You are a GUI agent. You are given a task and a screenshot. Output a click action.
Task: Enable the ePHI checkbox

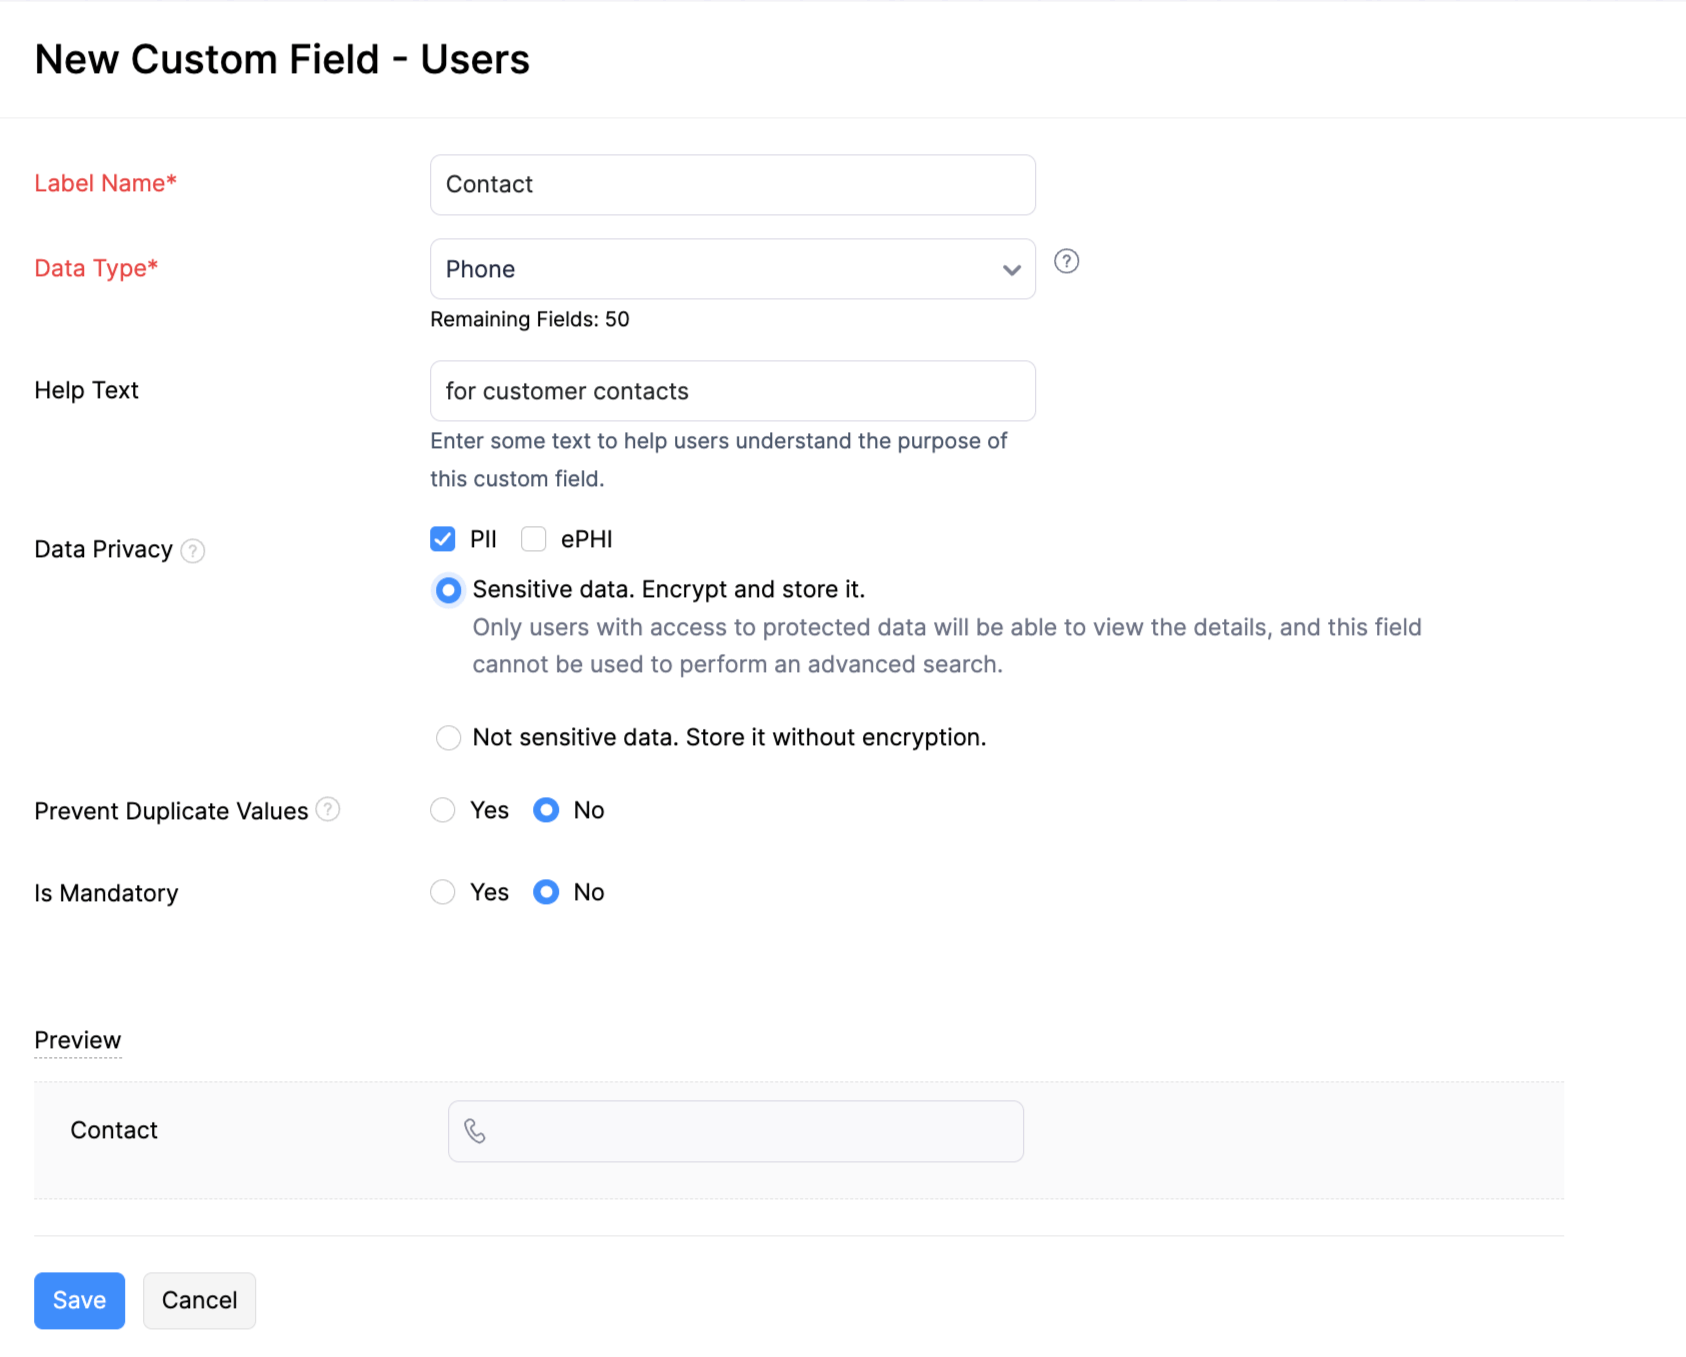534,538
